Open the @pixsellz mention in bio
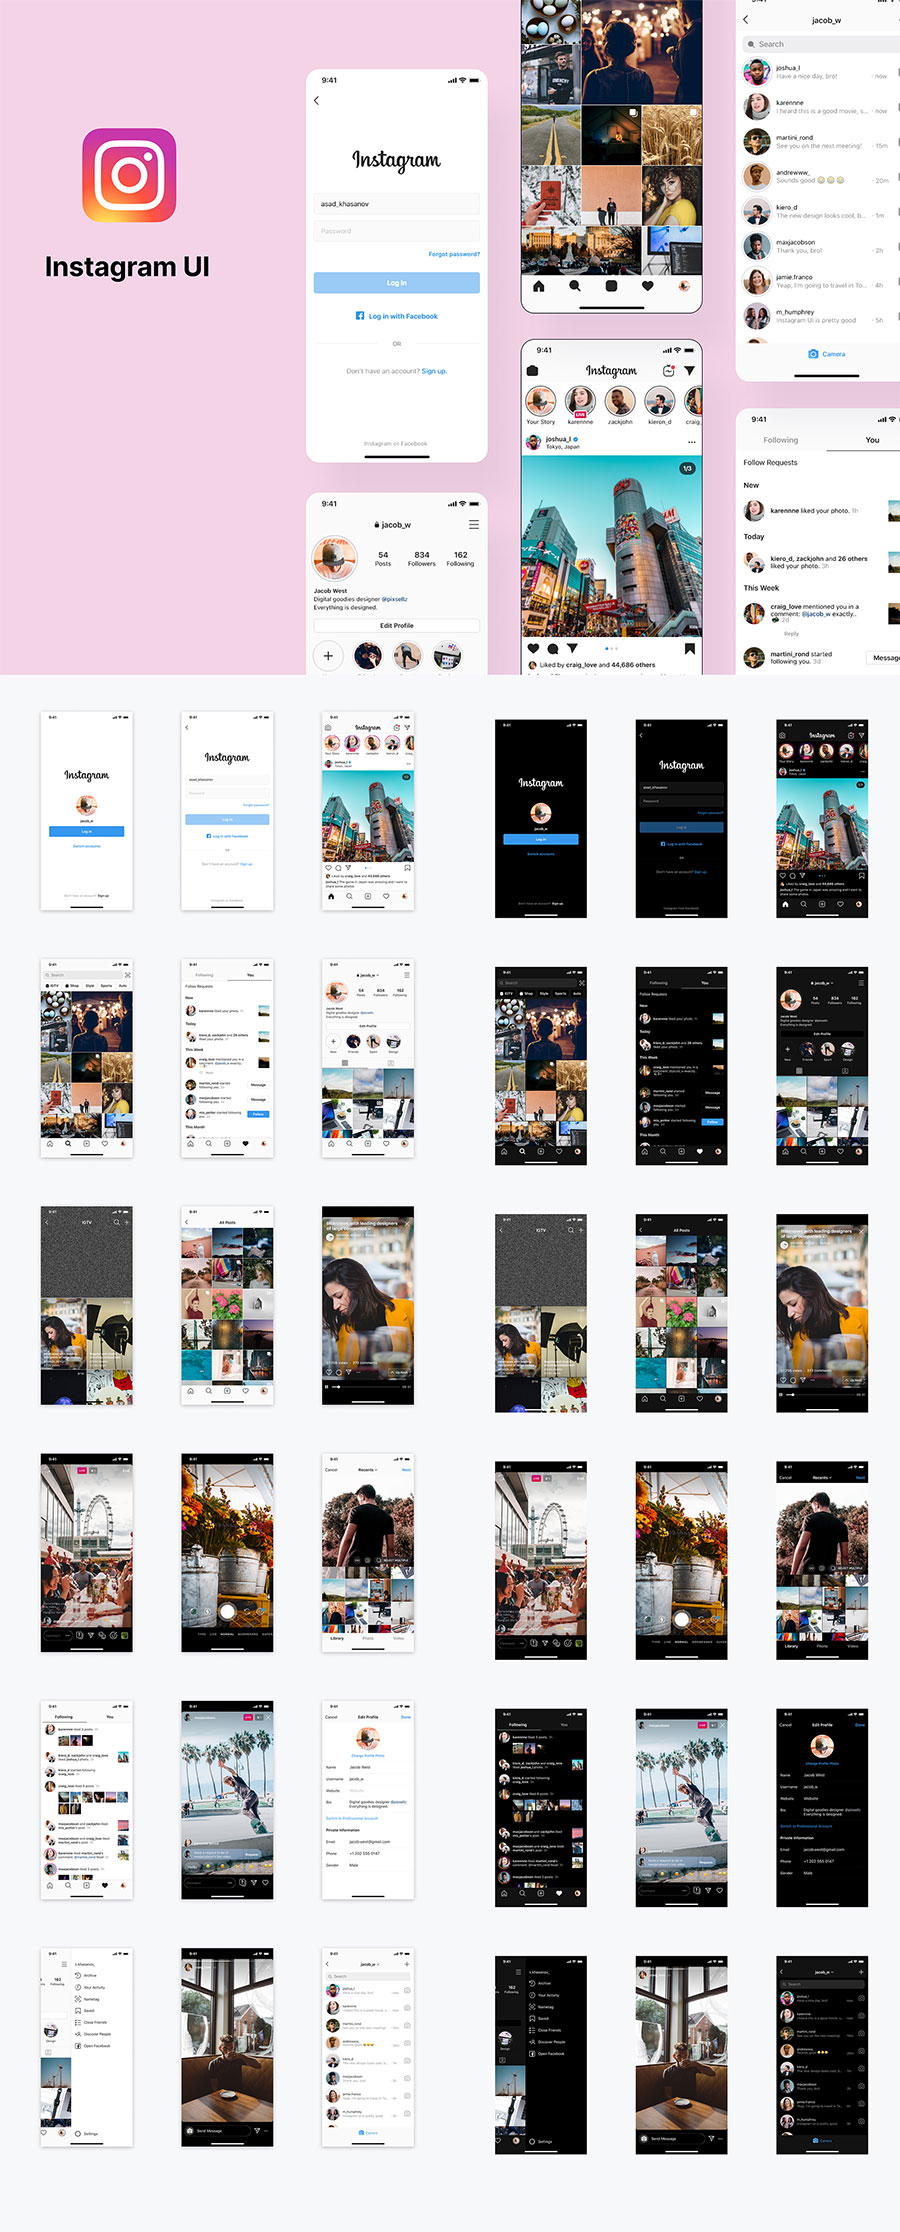Image resolution: width=900 pixels, height=2232 pixels. (x=394, y=599)
